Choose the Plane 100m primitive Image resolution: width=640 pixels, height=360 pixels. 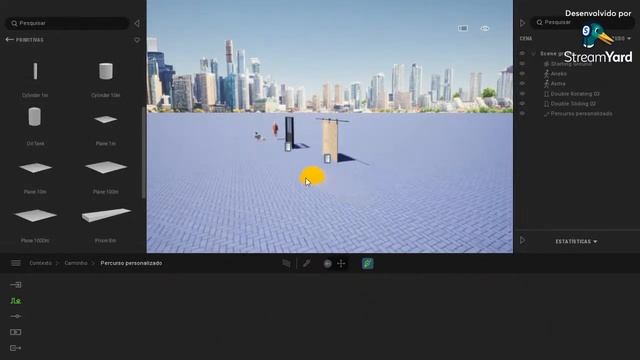tap(106, 167)
